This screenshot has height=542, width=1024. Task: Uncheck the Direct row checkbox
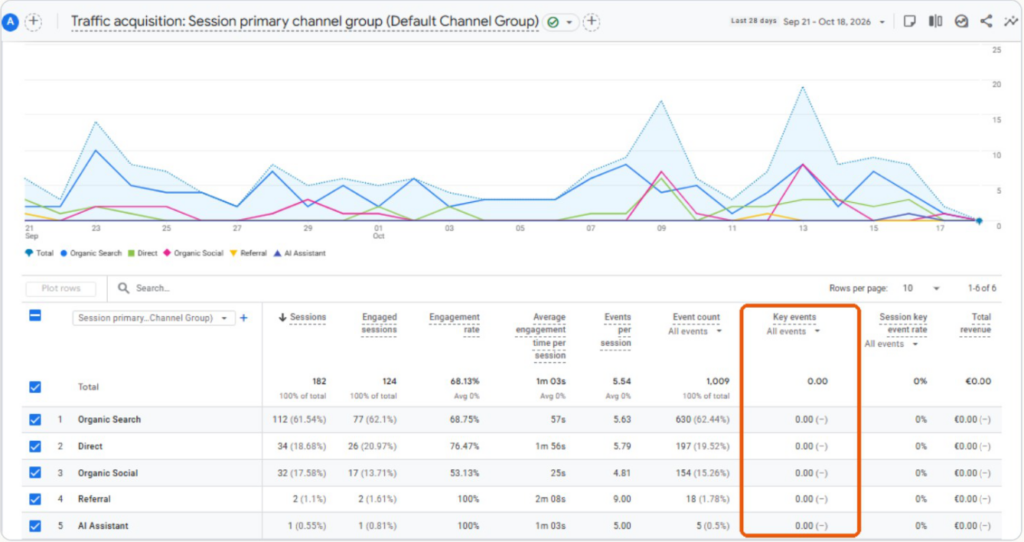pos(35,447)
